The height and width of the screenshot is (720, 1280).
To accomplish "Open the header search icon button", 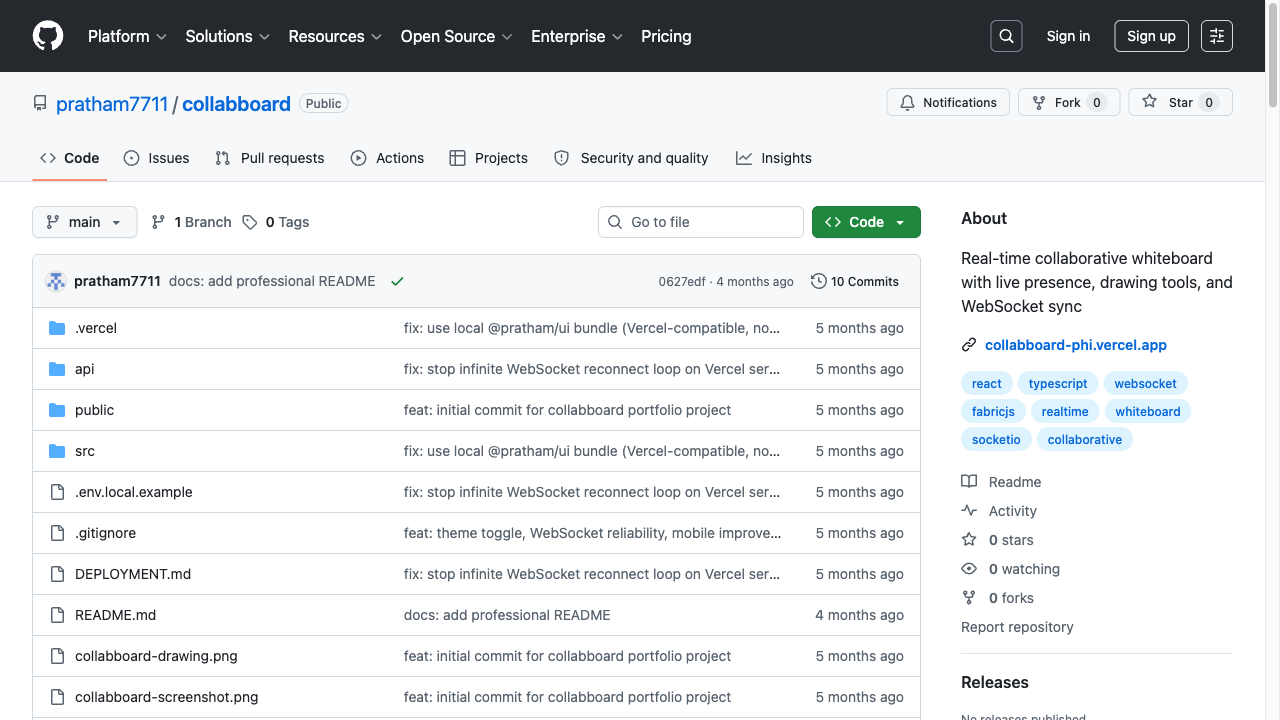I will pyautogui.click(x=1006, y=36).
